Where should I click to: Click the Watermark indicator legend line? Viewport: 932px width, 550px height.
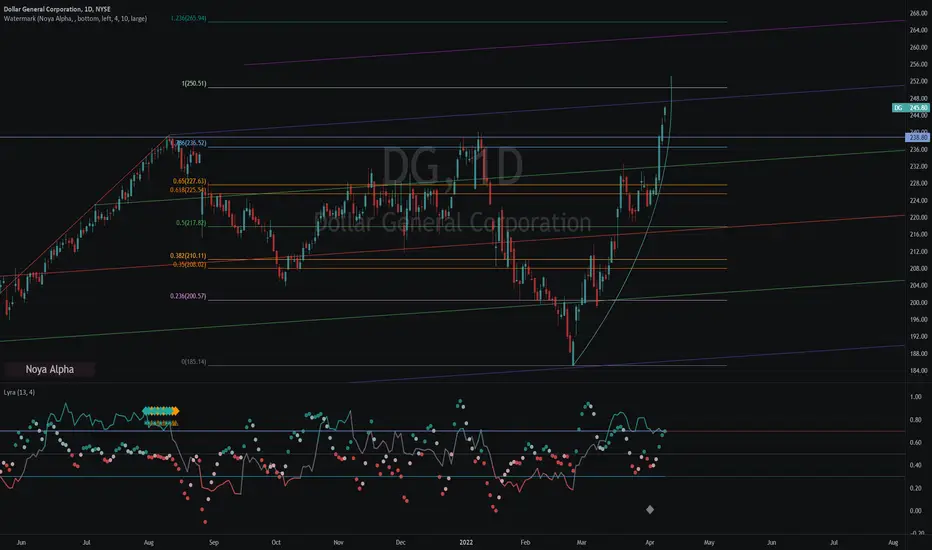click(x=75, y=18)
